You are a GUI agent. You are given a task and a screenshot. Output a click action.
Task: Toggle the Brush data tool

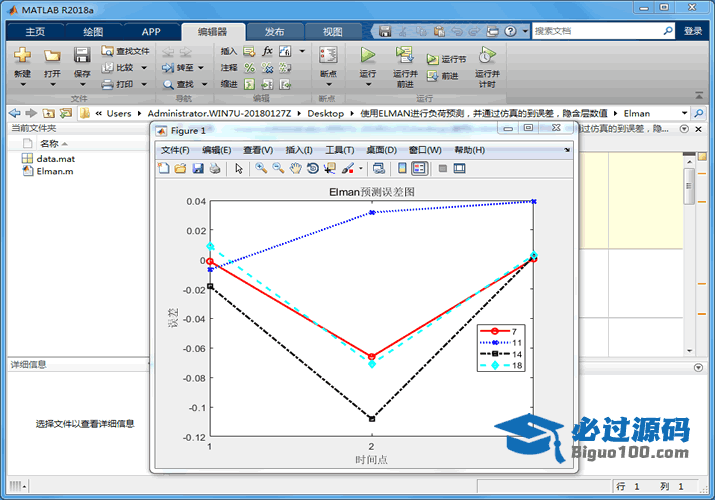click(348, 168)
